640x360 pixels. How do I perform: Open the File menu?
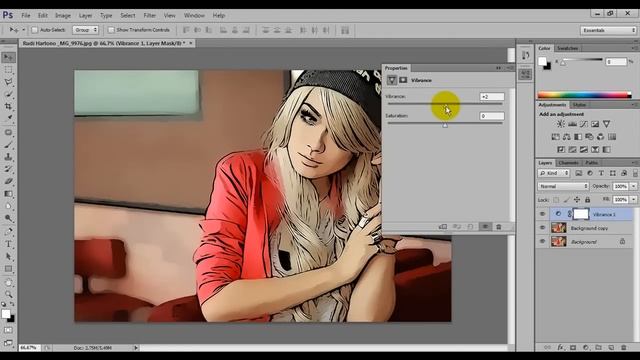(x=26, y=16)
